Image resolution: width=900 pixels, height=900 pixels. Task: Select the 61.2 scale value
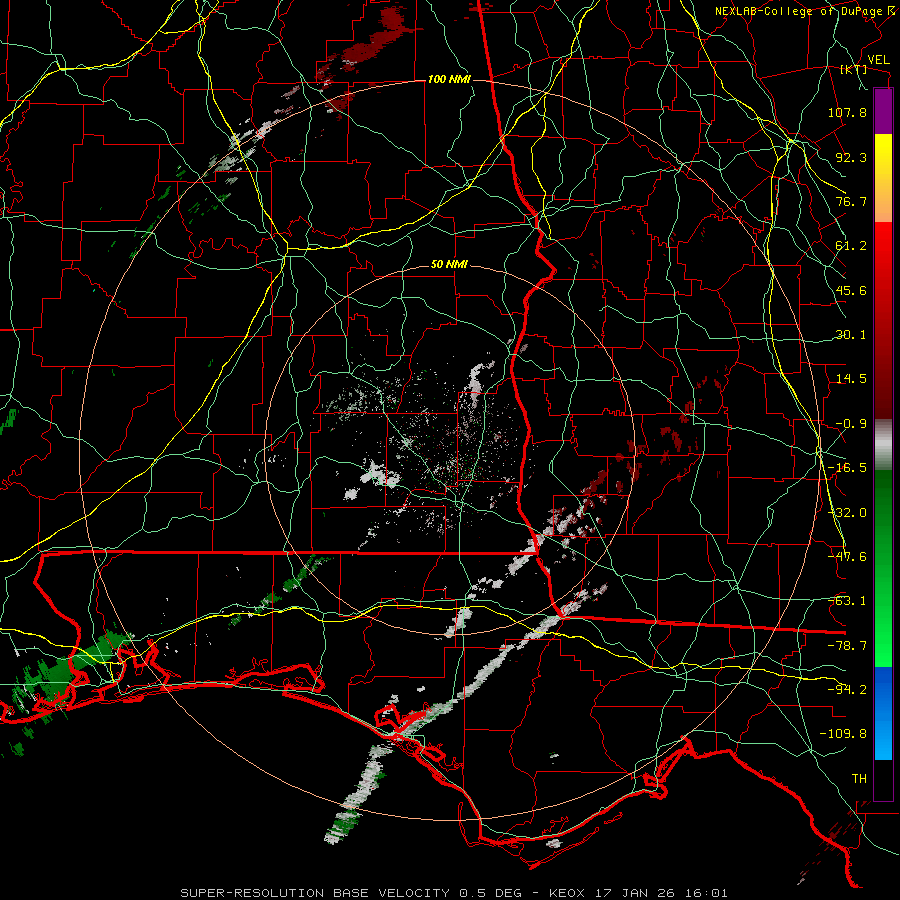pyautogui.click(x=851, y=246)
